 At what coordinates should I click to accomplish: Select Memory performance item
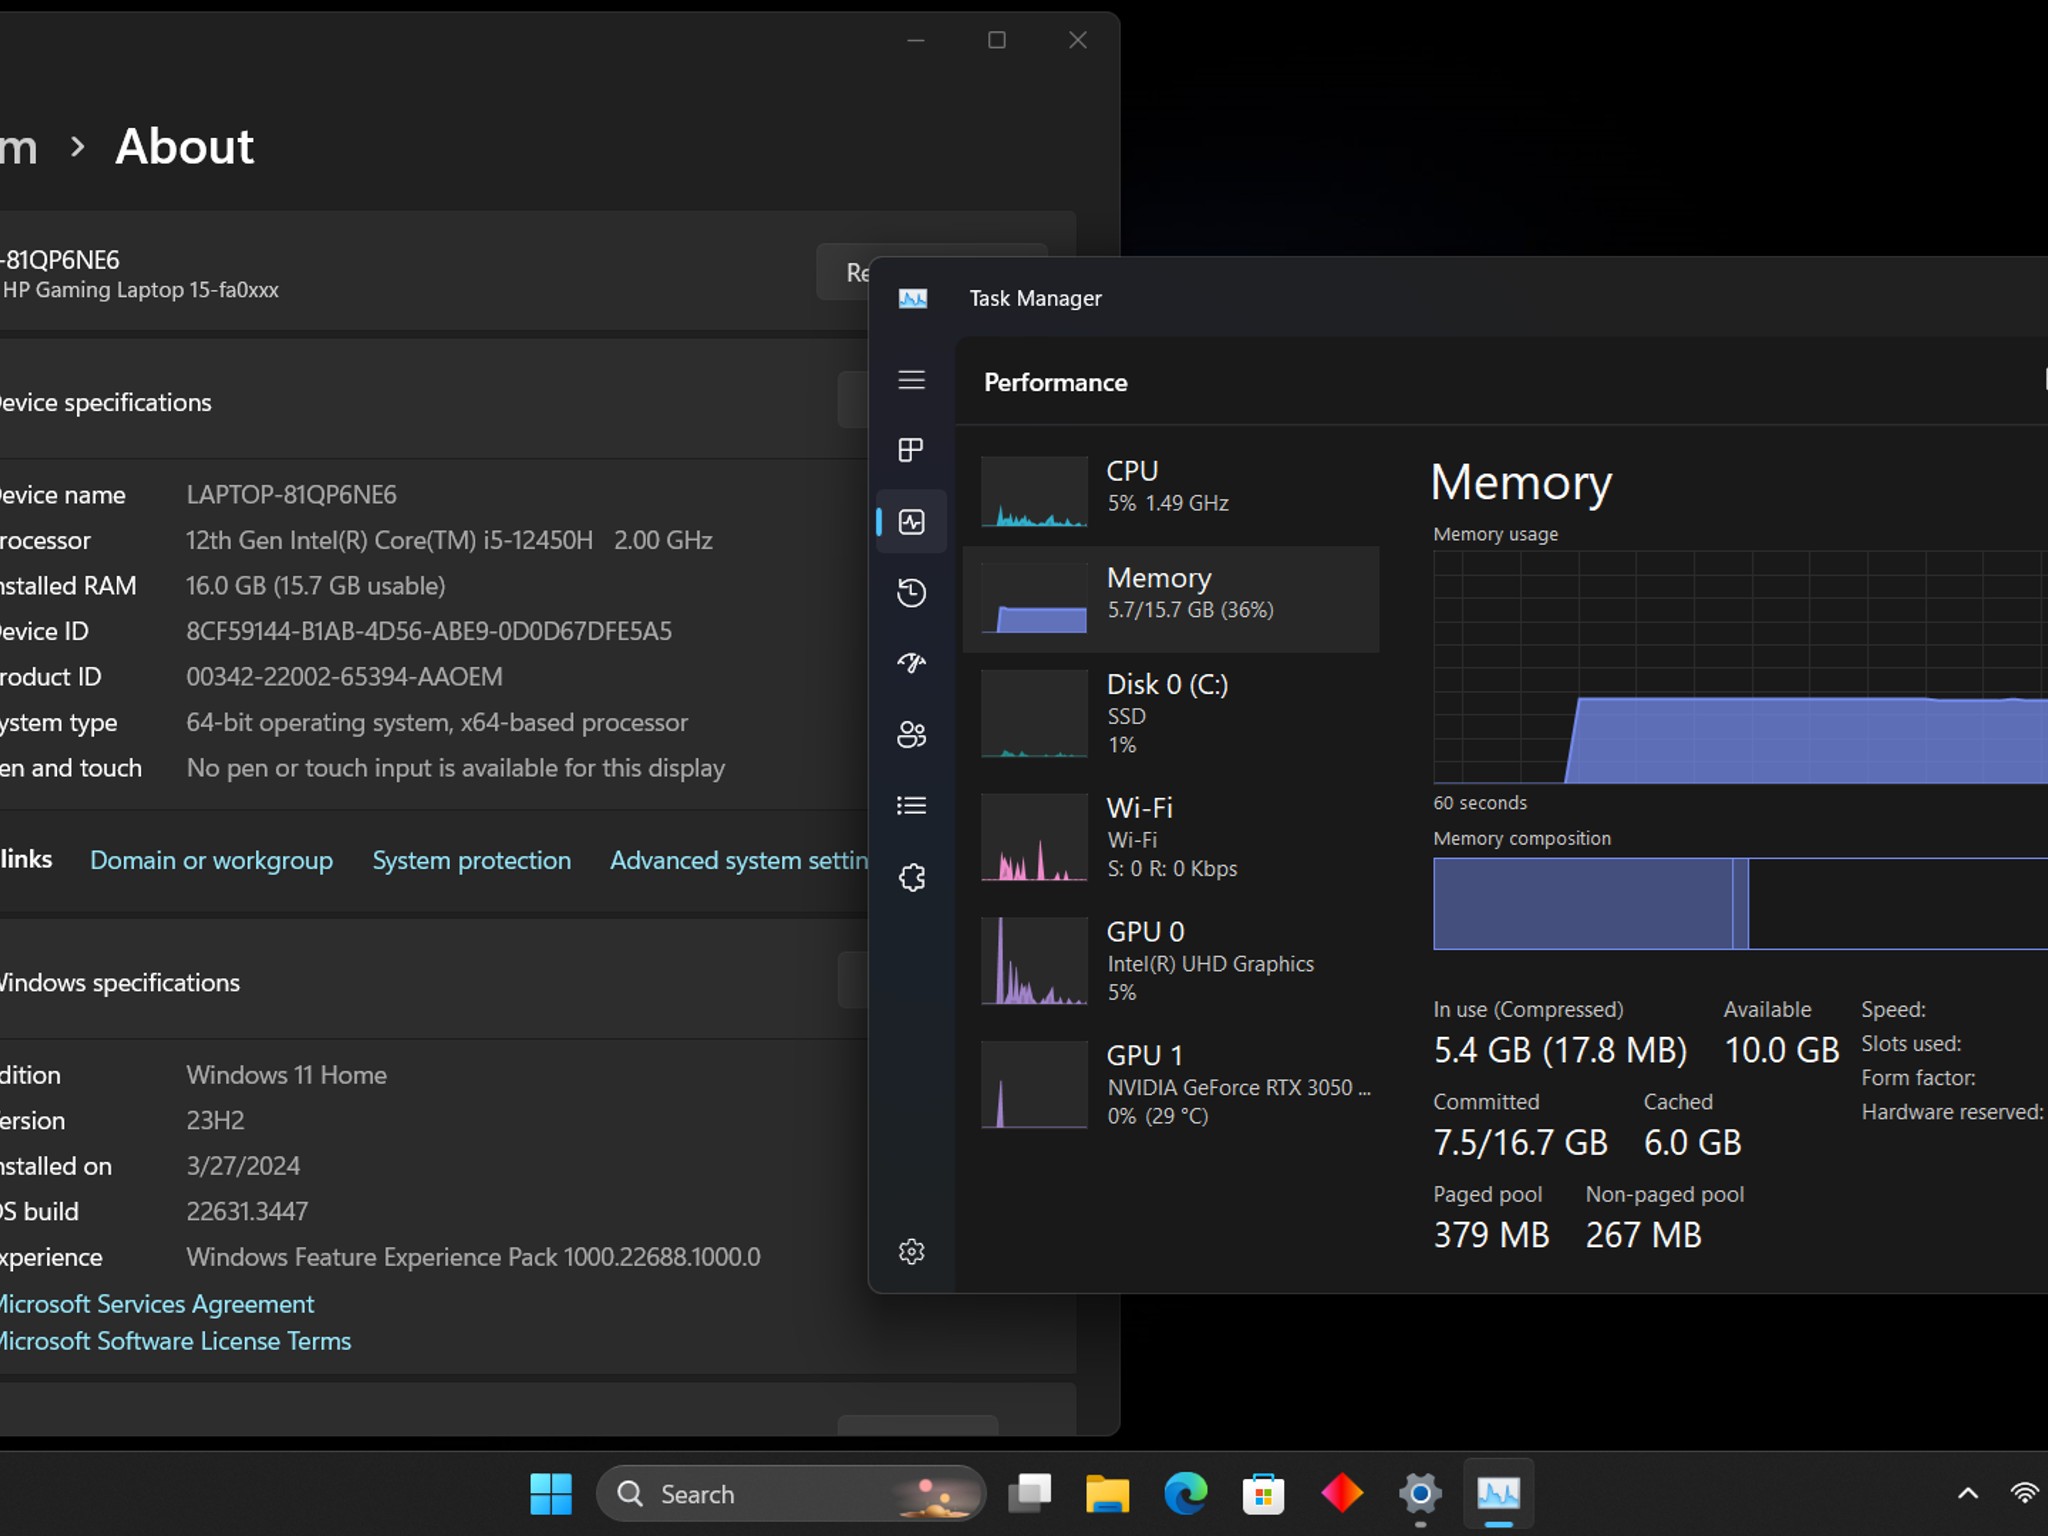click(x=1171, y=599)
